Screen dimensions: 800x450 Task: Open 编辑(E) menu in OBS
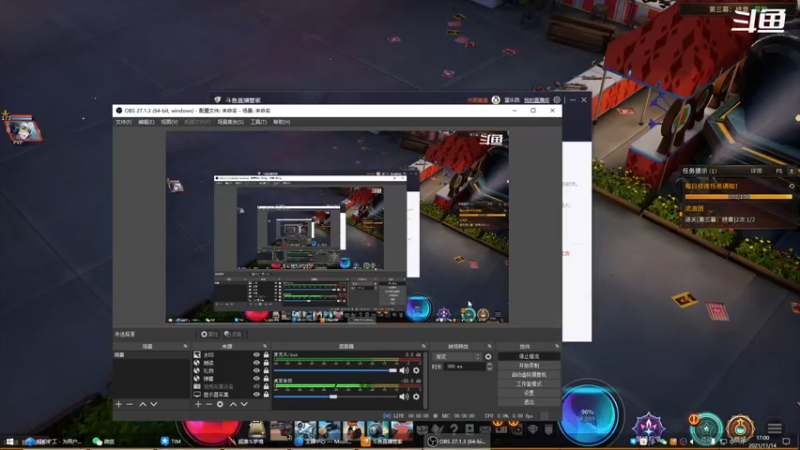tap(146, 122)
